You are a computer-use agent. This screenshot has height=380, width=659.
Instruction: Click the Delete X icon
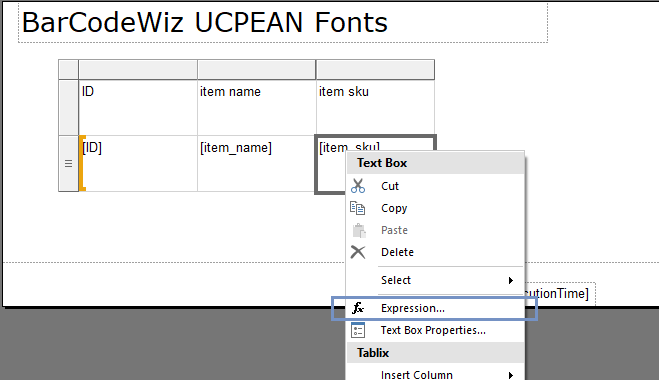click(x=358, y=252)
